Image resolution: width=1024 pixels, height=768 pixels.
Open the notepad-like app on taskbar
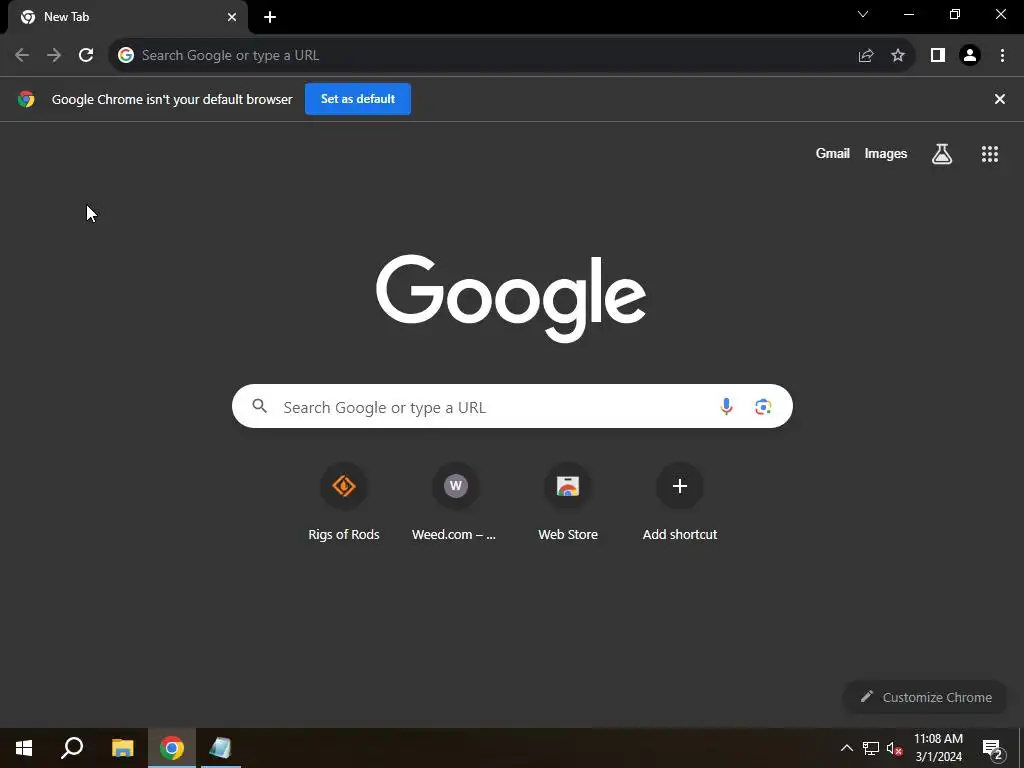[220, 748]
